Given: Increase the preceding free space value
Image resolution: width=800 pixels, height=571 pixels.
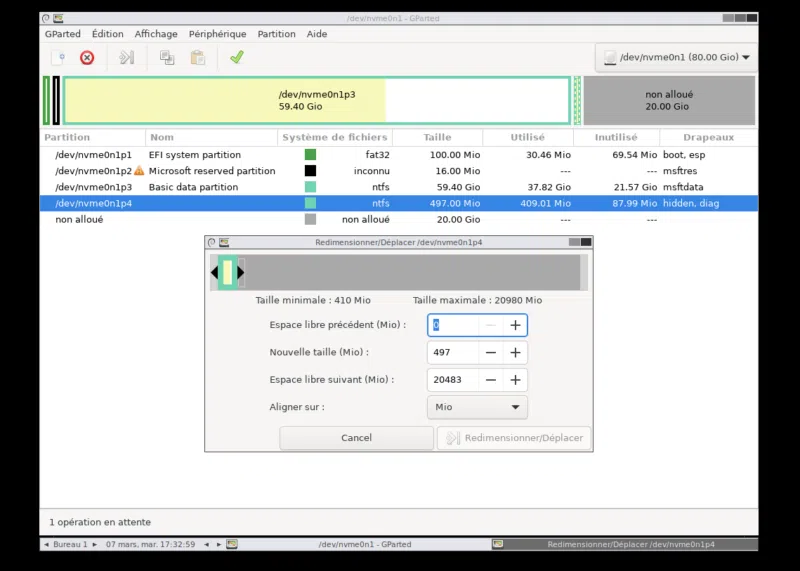Looking at the screenshot, I should coord(515,325).
